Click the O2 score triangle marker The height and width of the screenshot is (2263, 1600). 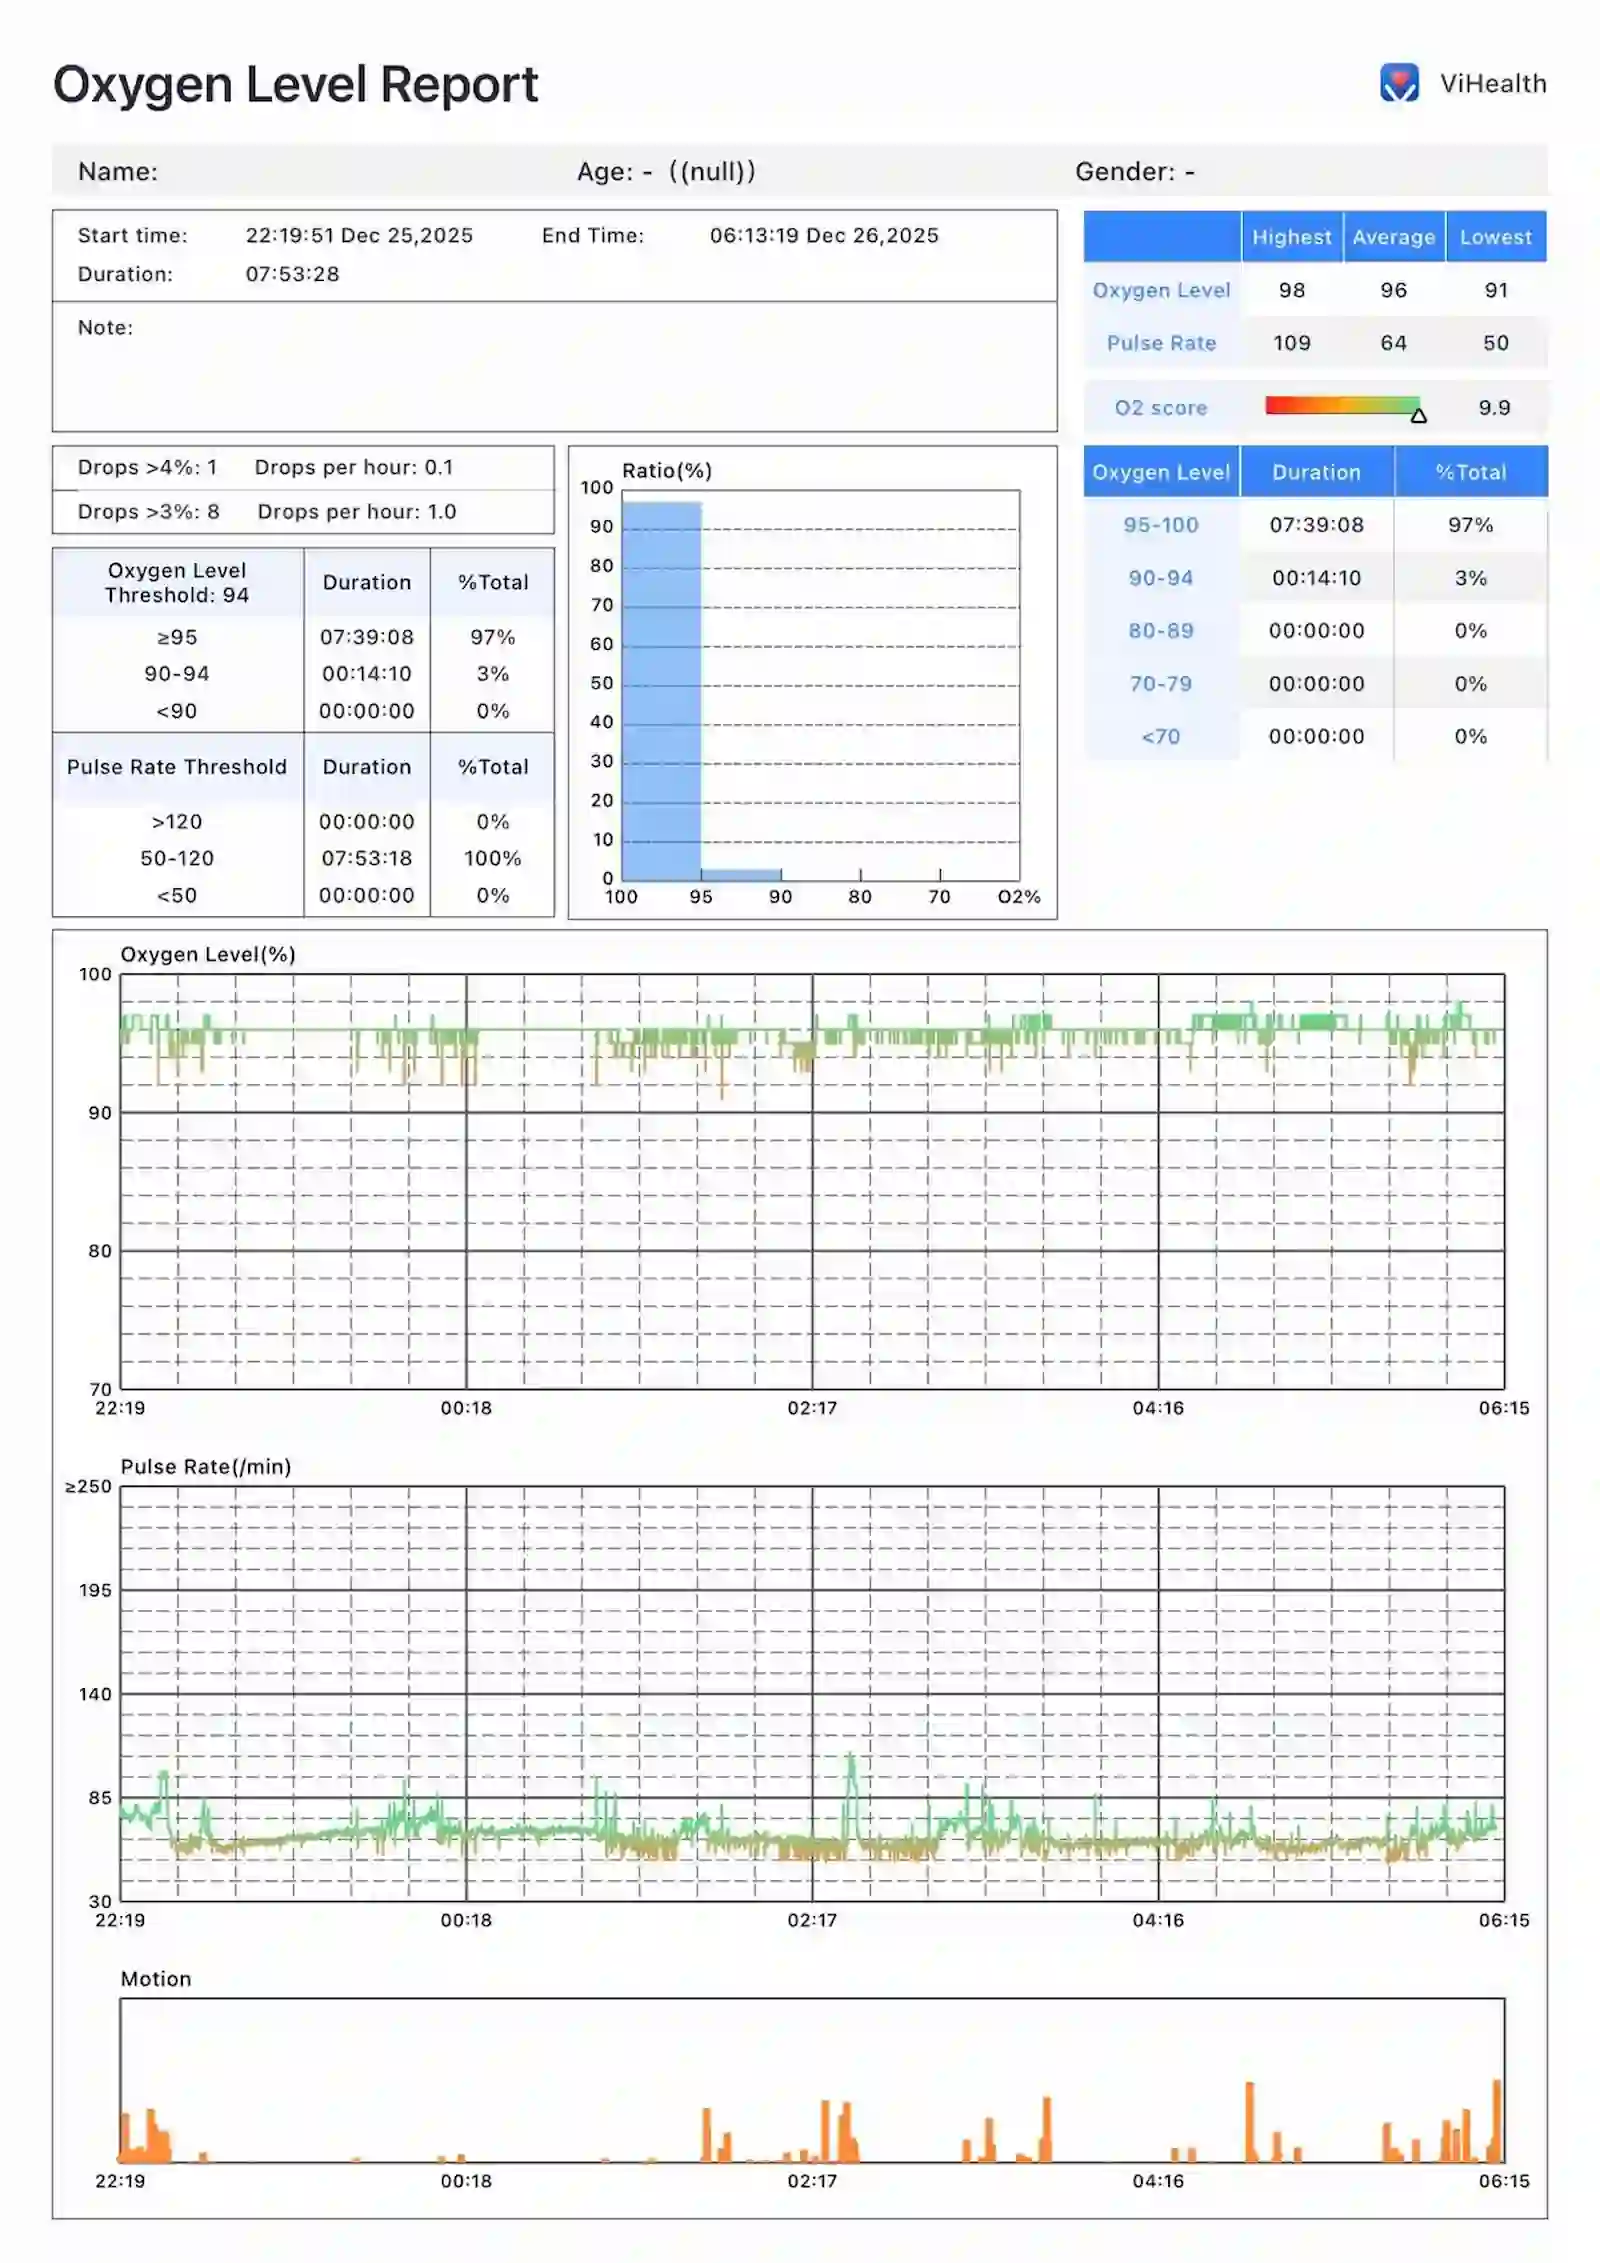1418,415
